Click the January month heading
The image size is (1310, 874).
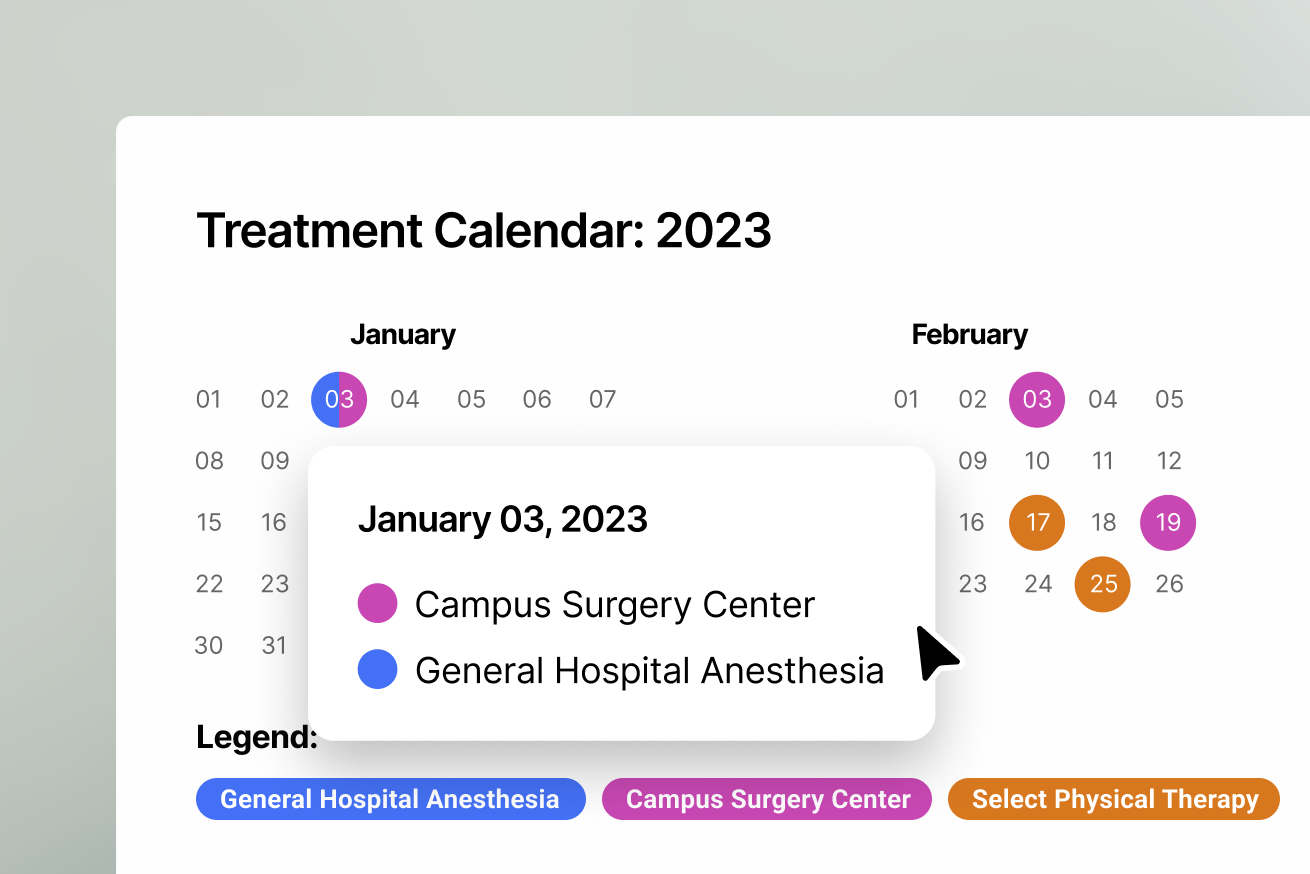403,335
